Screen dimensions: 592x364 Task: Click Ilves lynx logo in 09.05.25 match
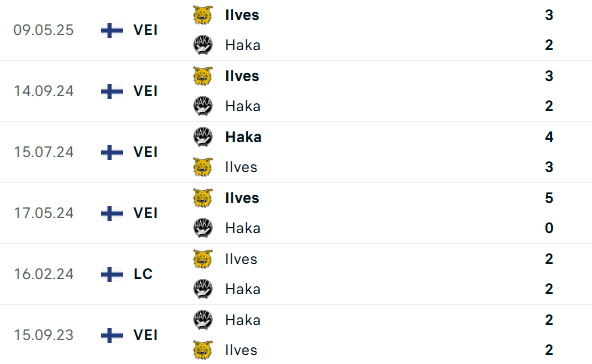203,15
